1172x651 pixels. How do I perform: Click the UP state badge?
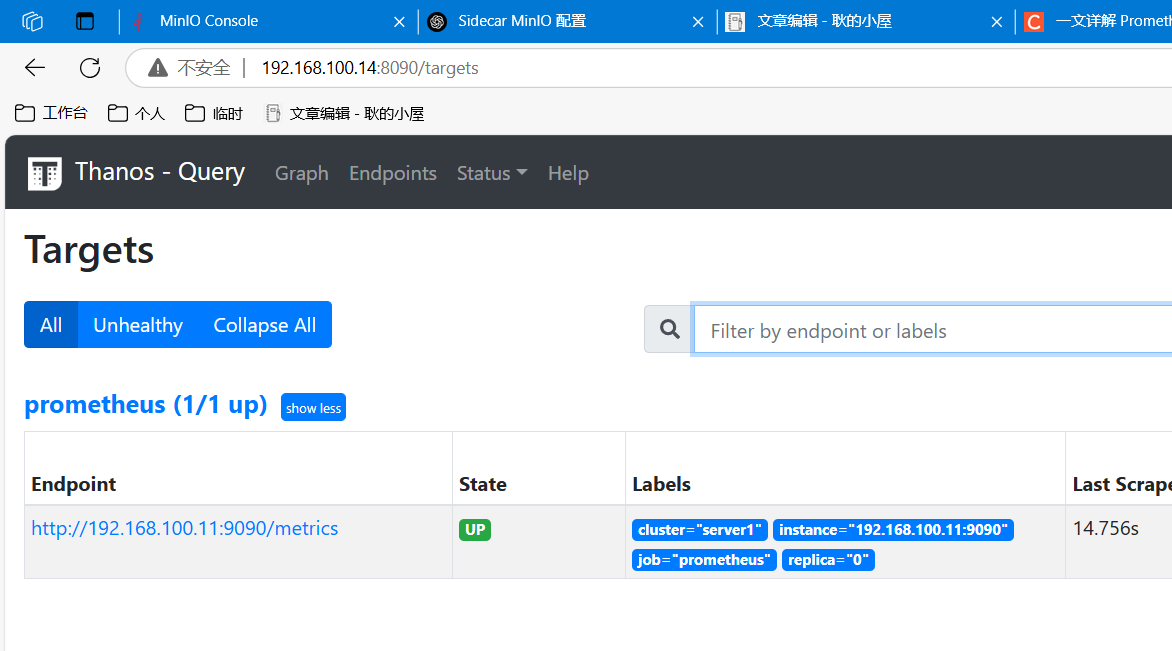pos(475,530)
